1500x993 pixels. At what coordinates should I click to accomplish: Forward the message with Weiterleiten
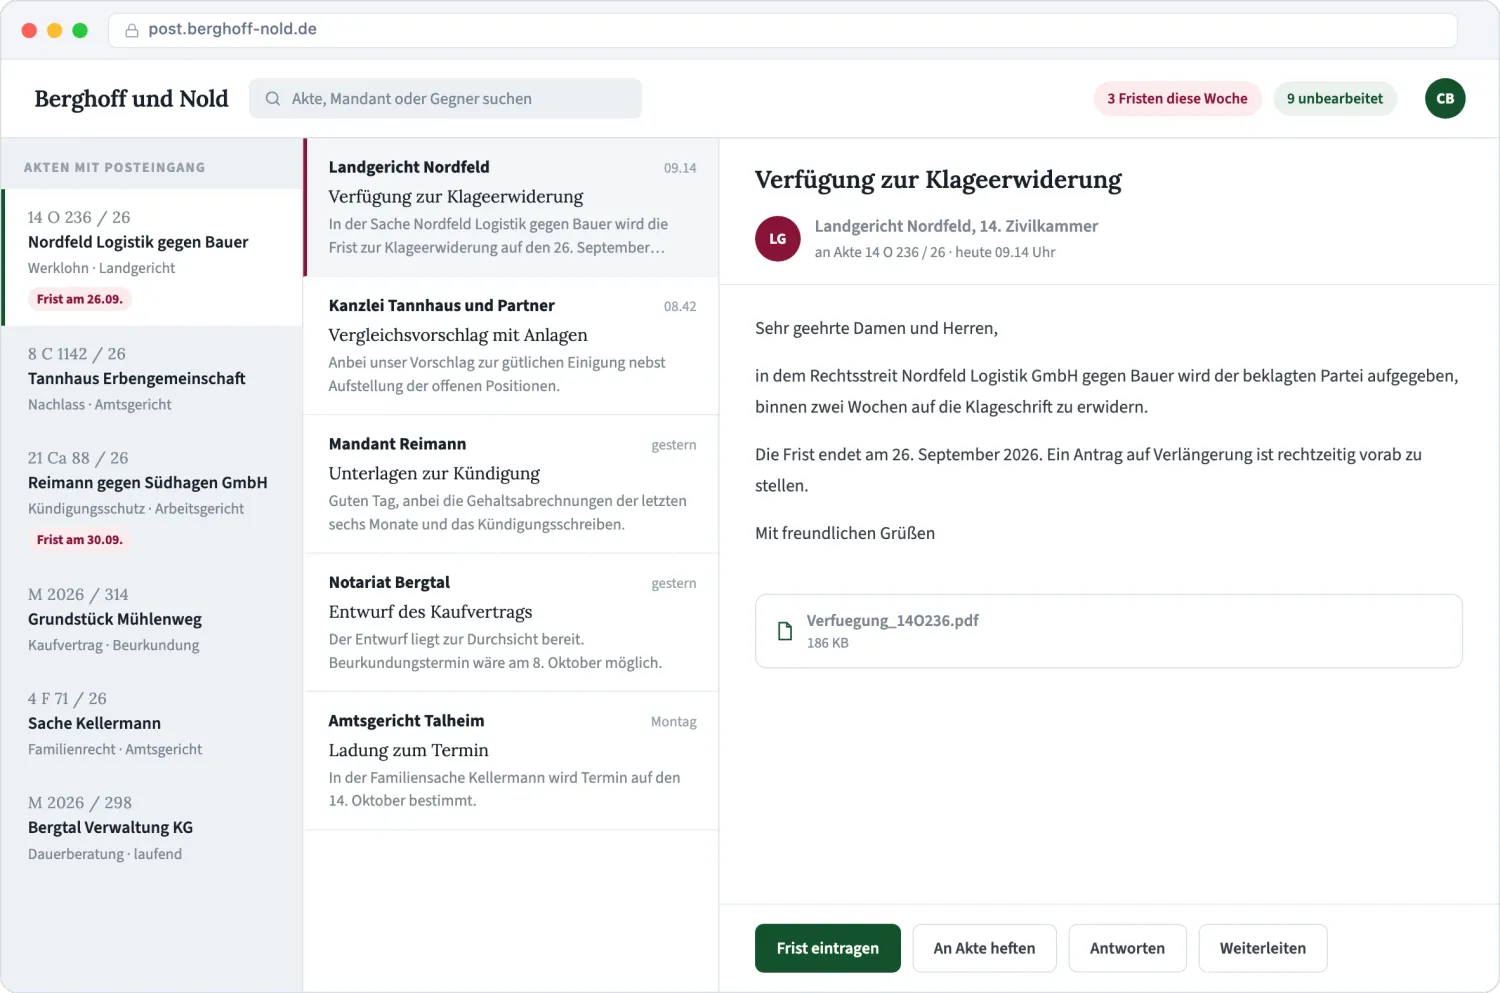[1262, 948]
